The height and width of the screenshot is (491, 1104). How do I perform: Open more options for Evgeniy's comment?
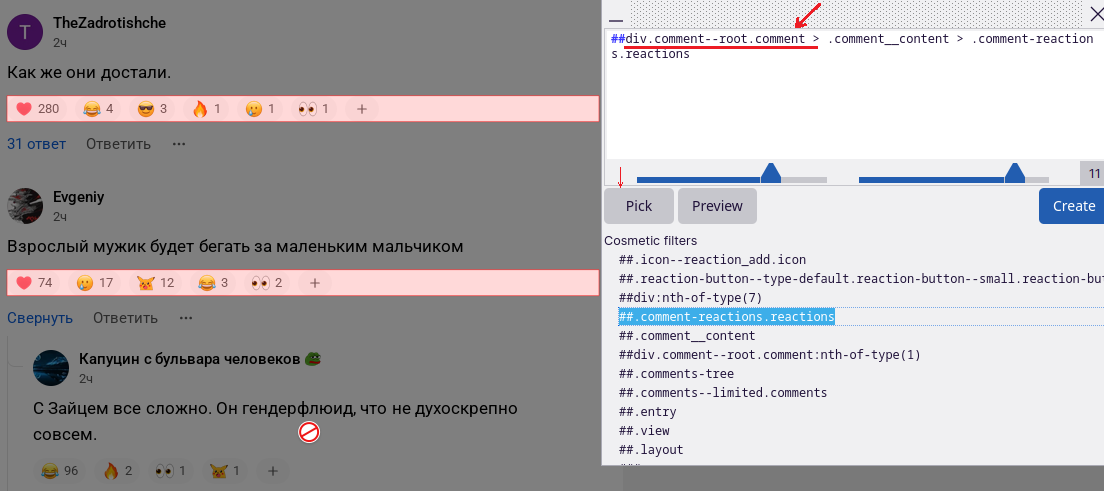click(x=186, y=318)
